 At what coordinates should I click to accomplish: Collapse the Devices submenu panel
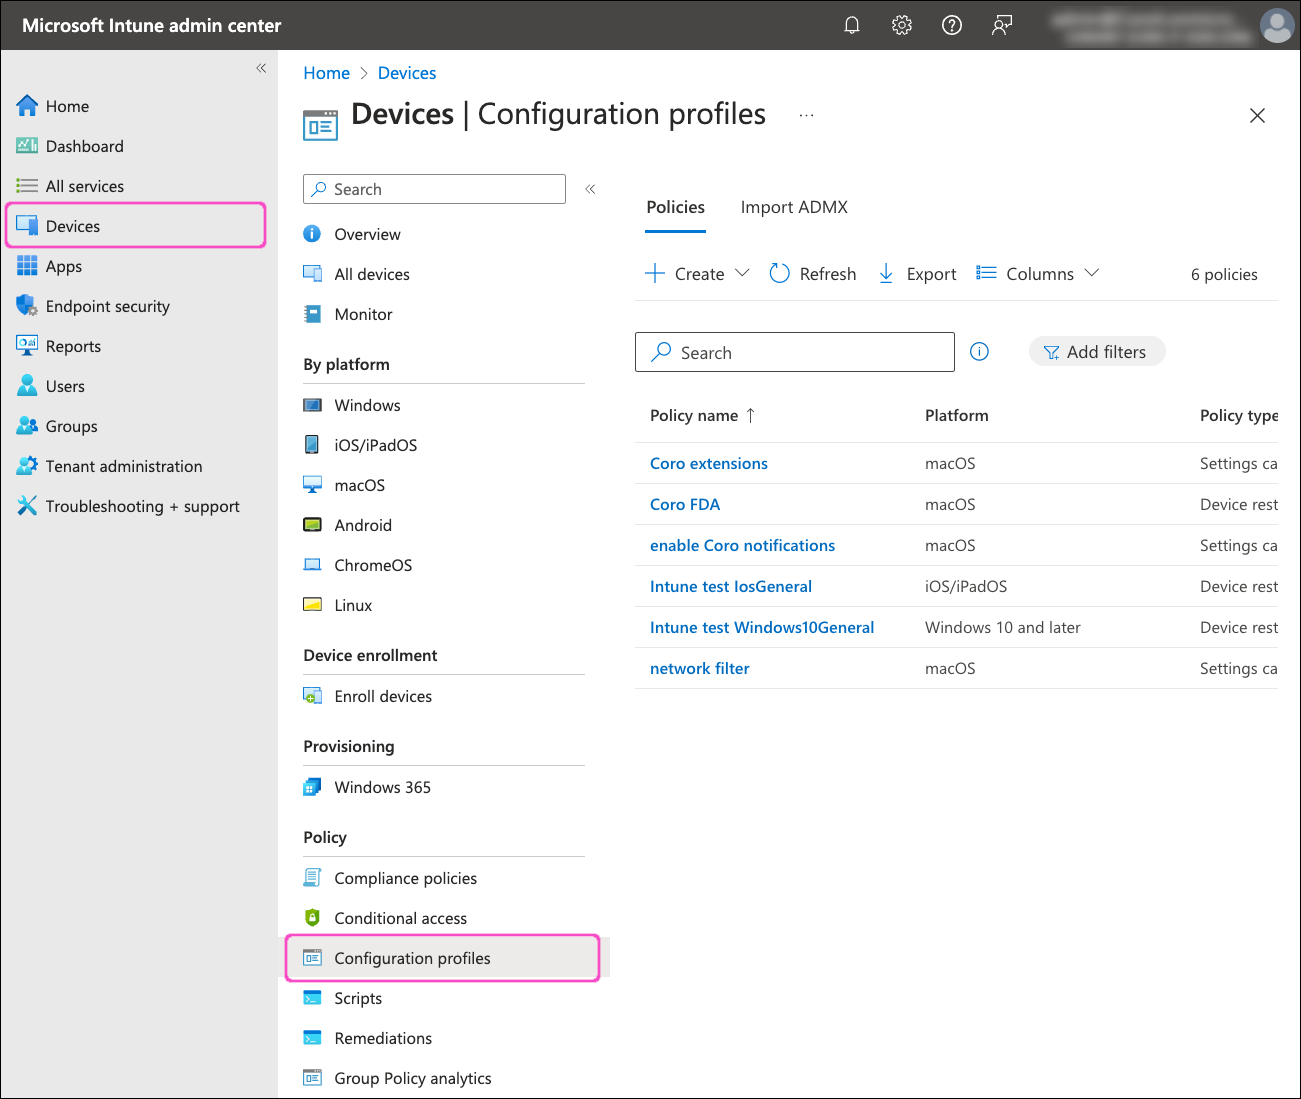pyautogui.click(x=590, y=189)
